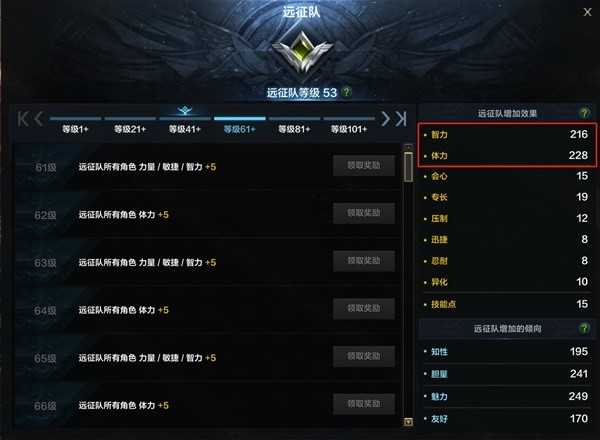Go to next level page arrow
Screen dimensions: 600x440
click(386, 119)
